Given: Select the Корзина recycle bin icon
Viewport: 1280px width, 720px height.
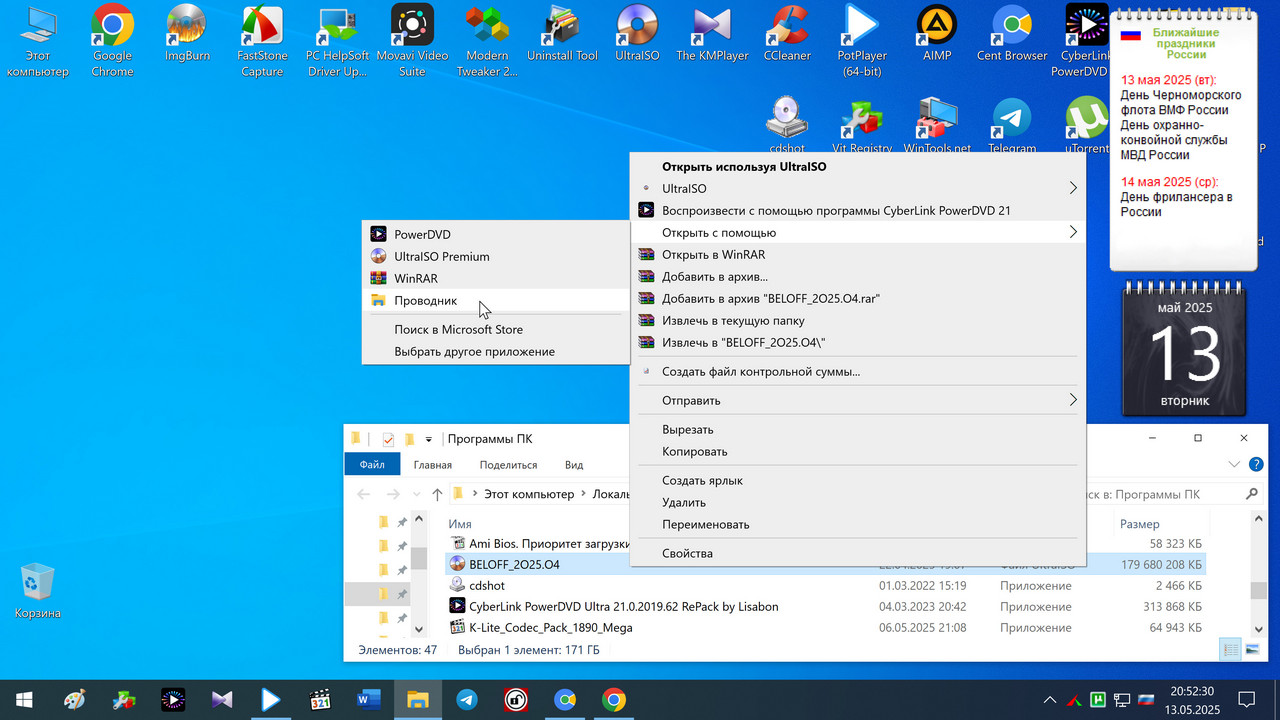Looking at the screenshot, I should tap(37, 590).
